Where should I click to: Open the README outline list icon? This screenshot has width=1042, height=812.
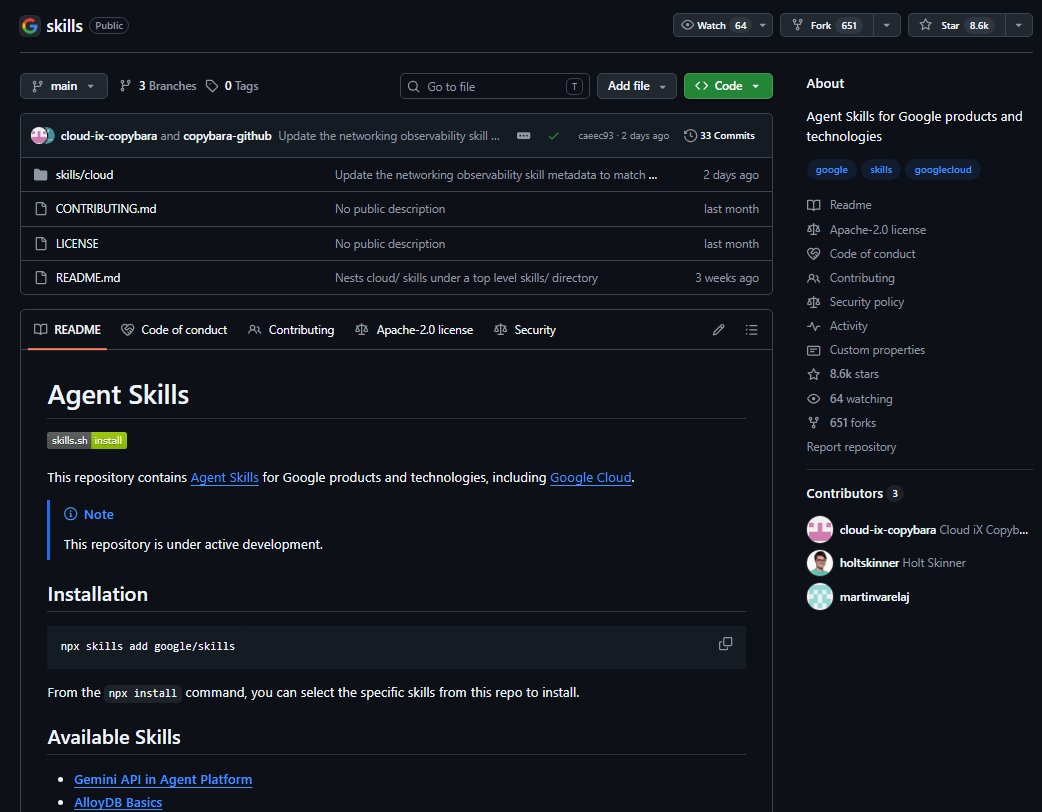[x=751, y=330]
